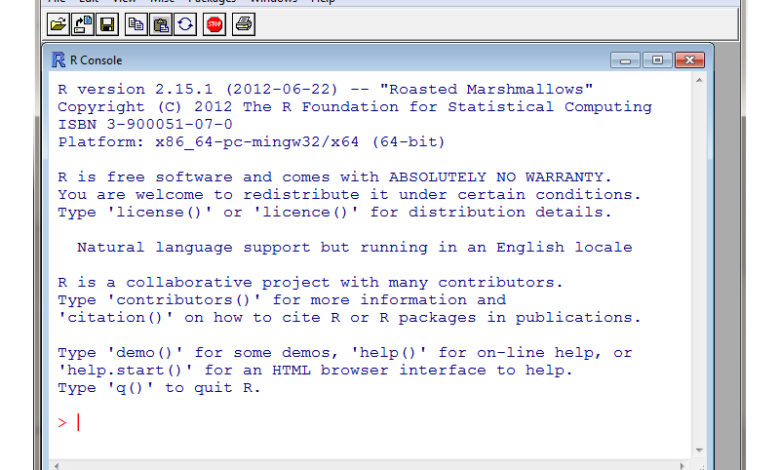Click the text "R version 2.15.1"
Image resolution: width=780 pixels, height=470 pixels.
[x=135, y=90]
